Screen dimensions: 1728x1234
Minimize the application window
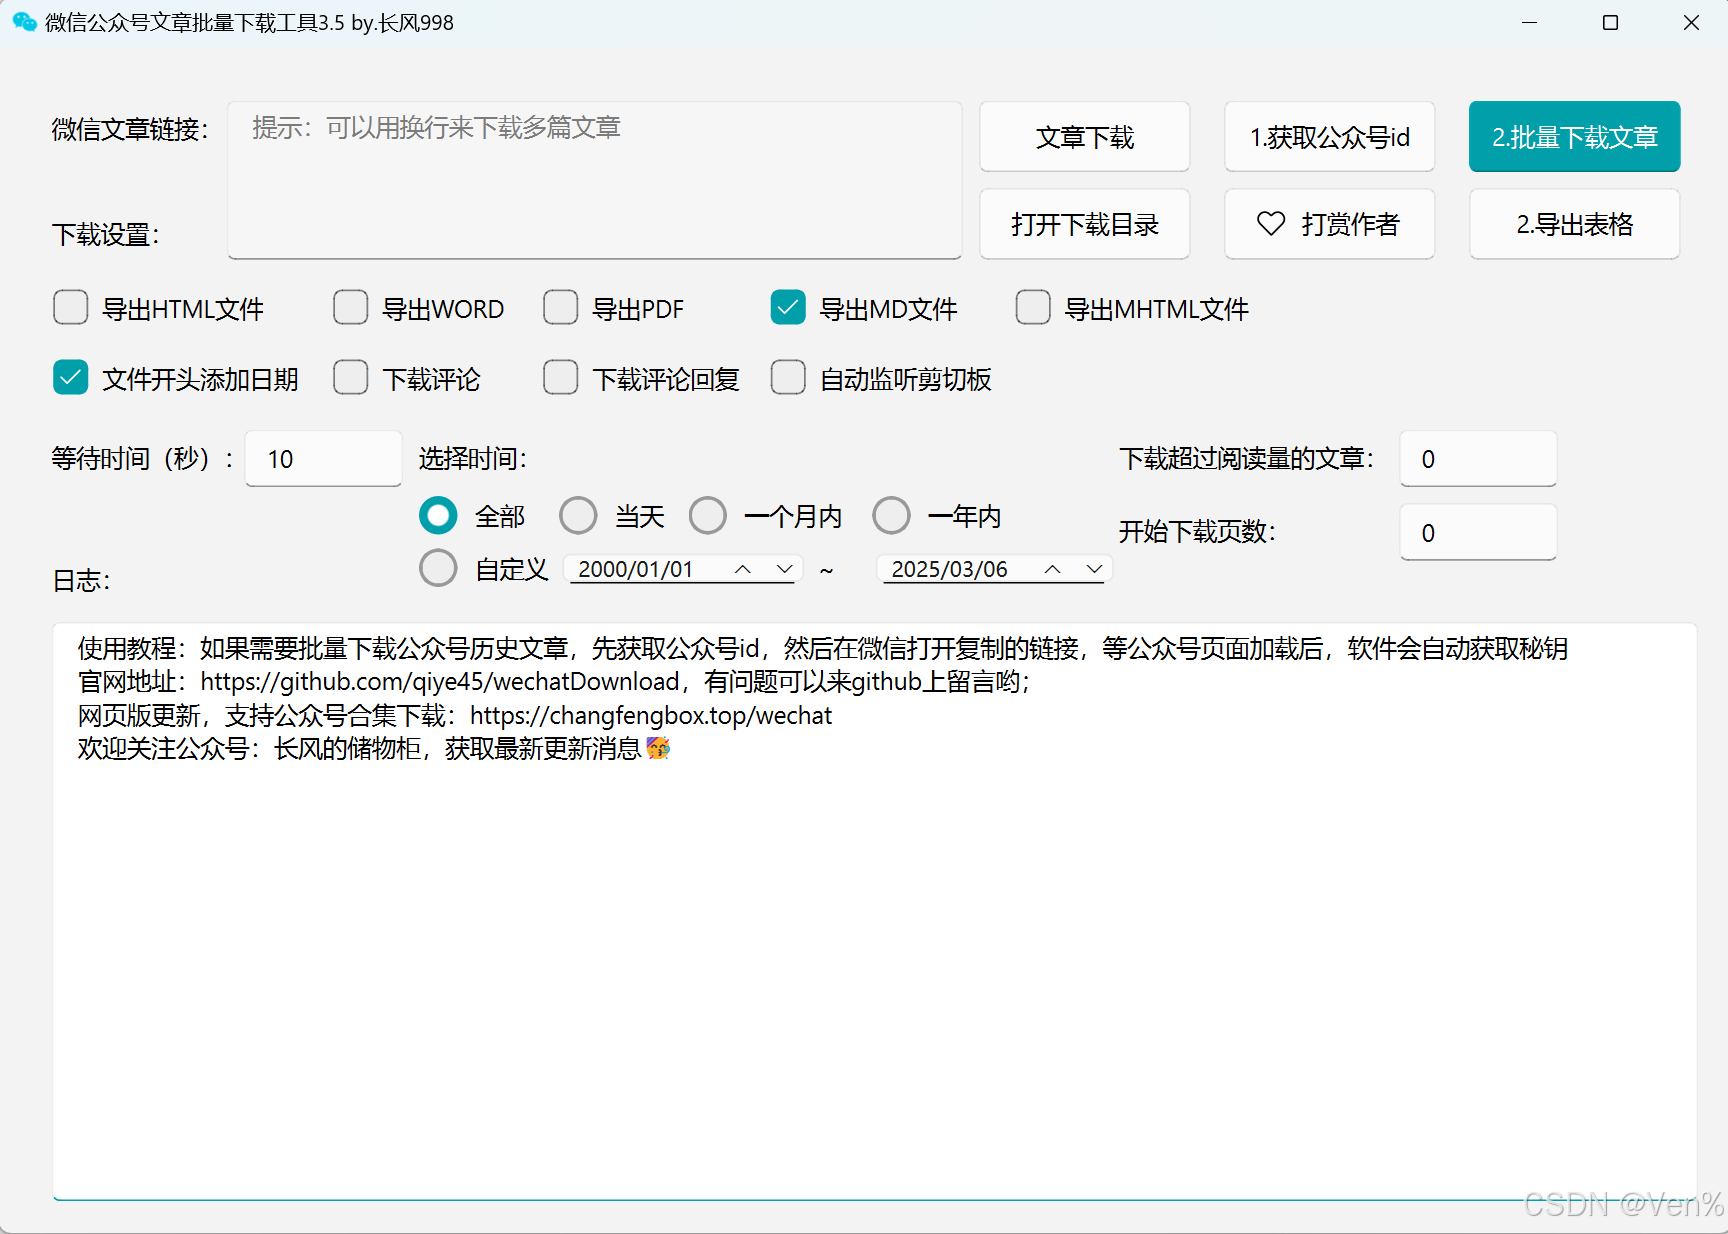point(1529,22)
